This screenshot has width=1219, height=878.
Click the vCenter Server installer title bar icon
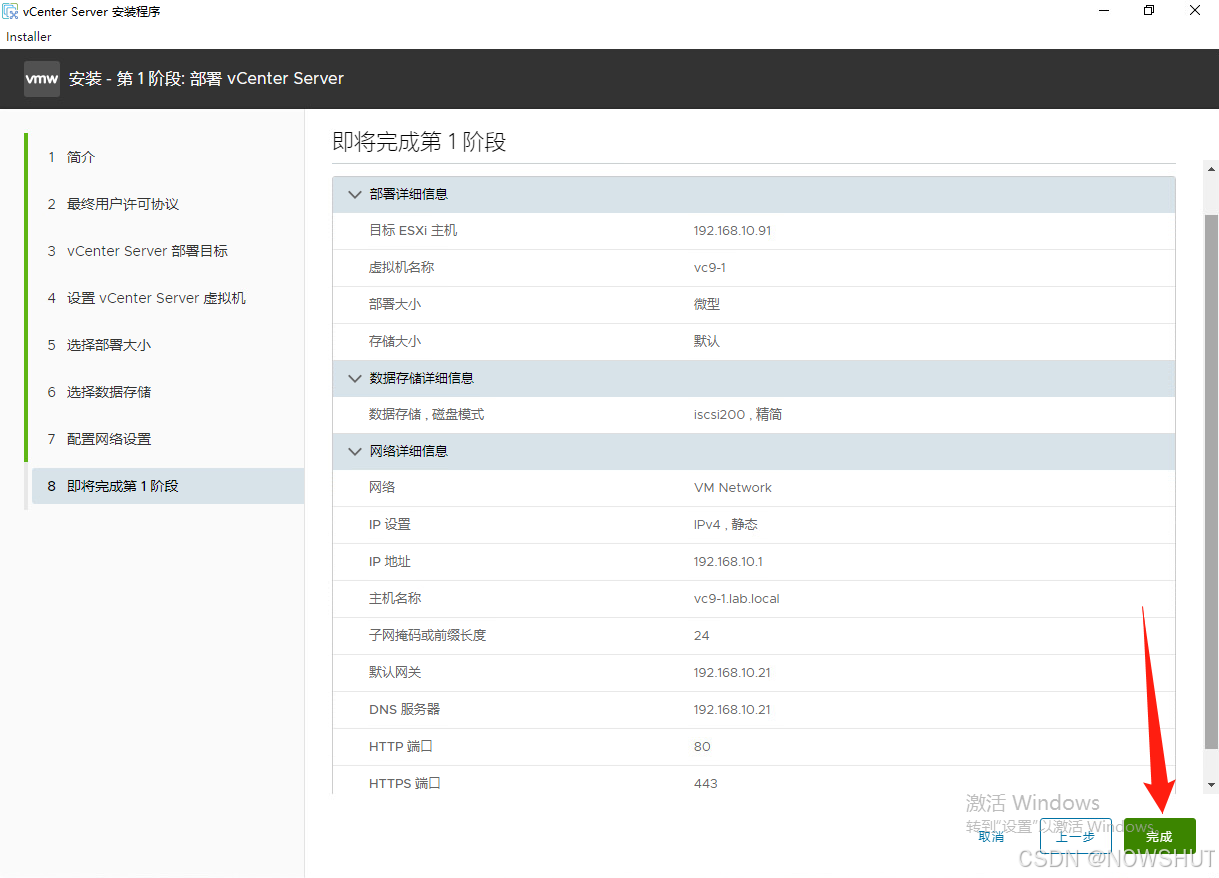click(10, 11)
